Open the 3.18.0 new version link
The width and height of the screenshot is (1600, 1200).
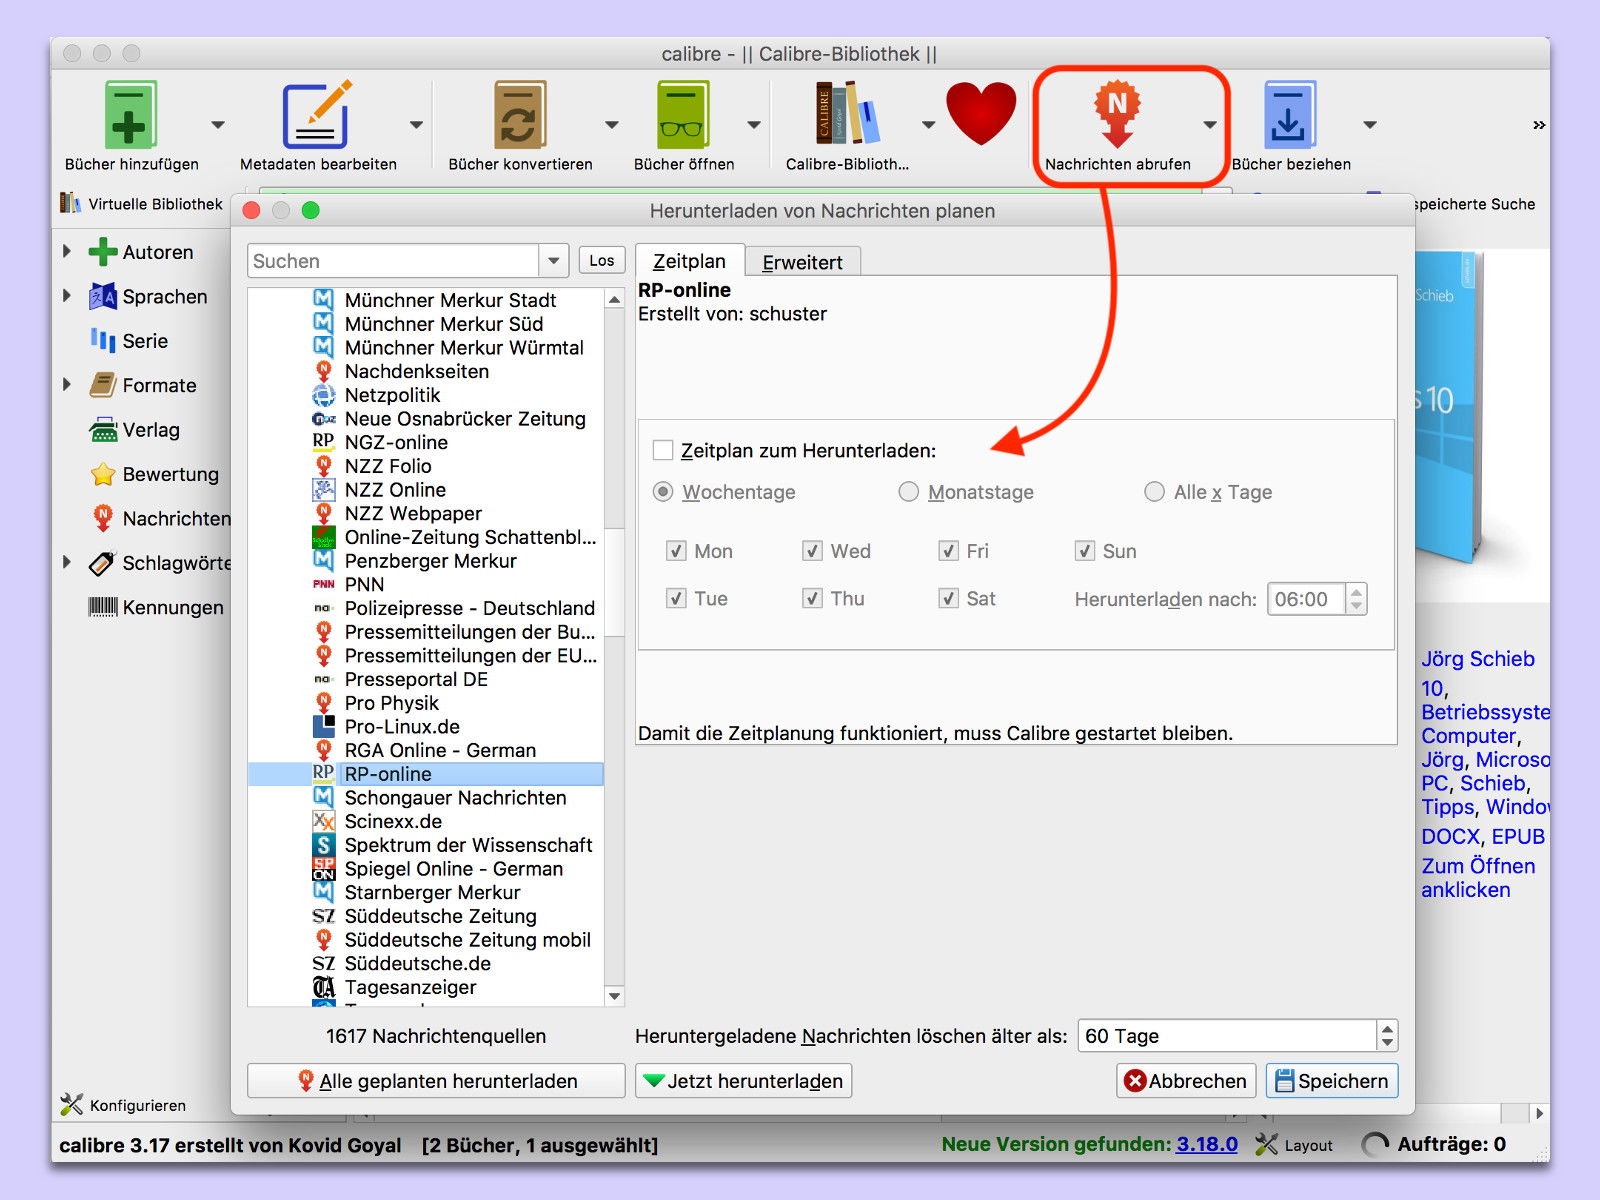(x=1206, y=1144)
